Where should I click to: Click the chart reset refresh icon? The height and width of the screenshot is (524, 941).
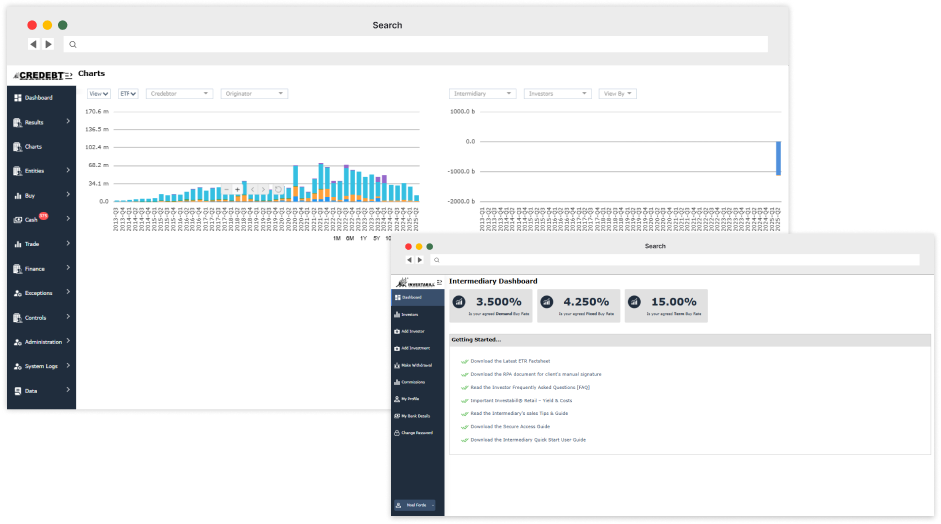pos(278,190)
